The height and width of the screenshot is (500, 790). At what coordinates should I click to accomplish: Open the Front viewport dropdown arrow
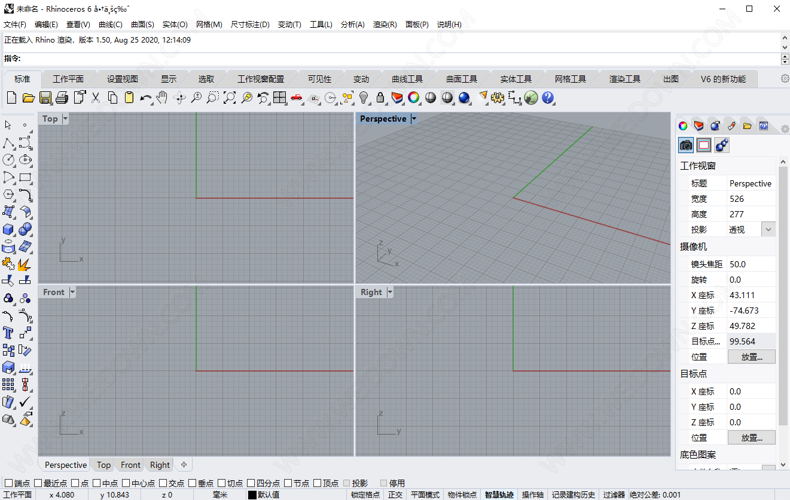click(x=72, y=292)
